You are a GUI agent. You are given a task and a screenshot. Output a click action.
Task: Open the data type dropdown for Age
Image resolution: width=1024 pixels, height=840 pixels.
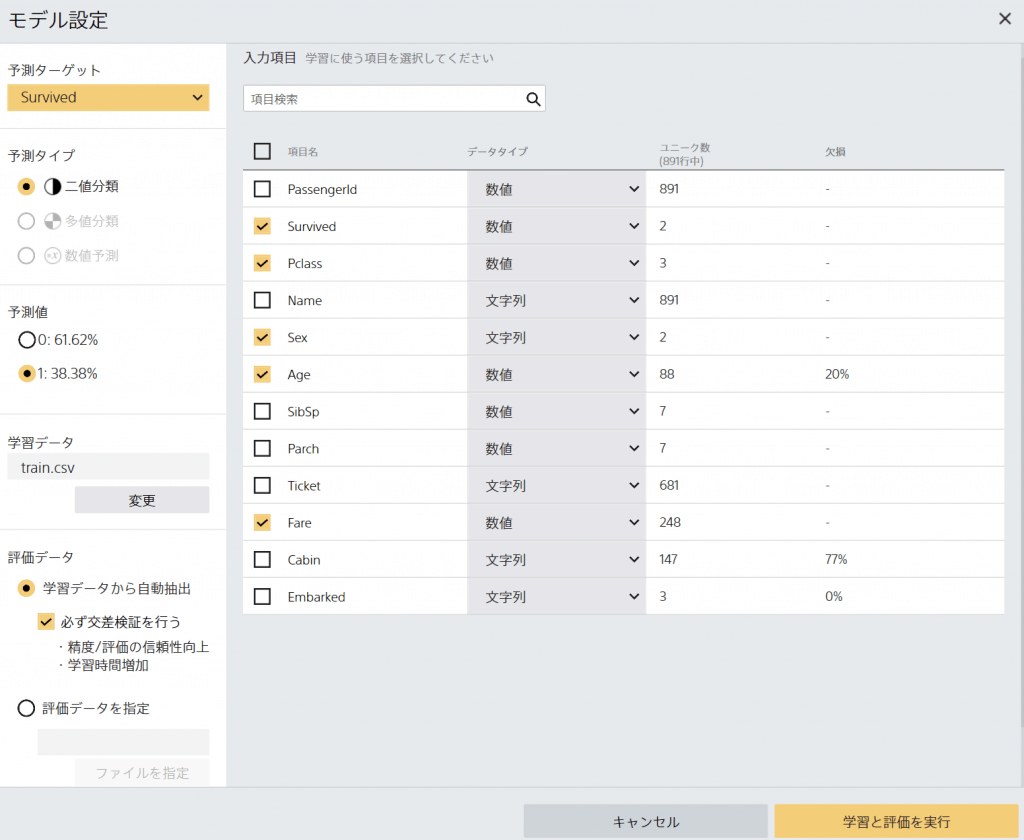pyautogui.click(x=555, y=375)
